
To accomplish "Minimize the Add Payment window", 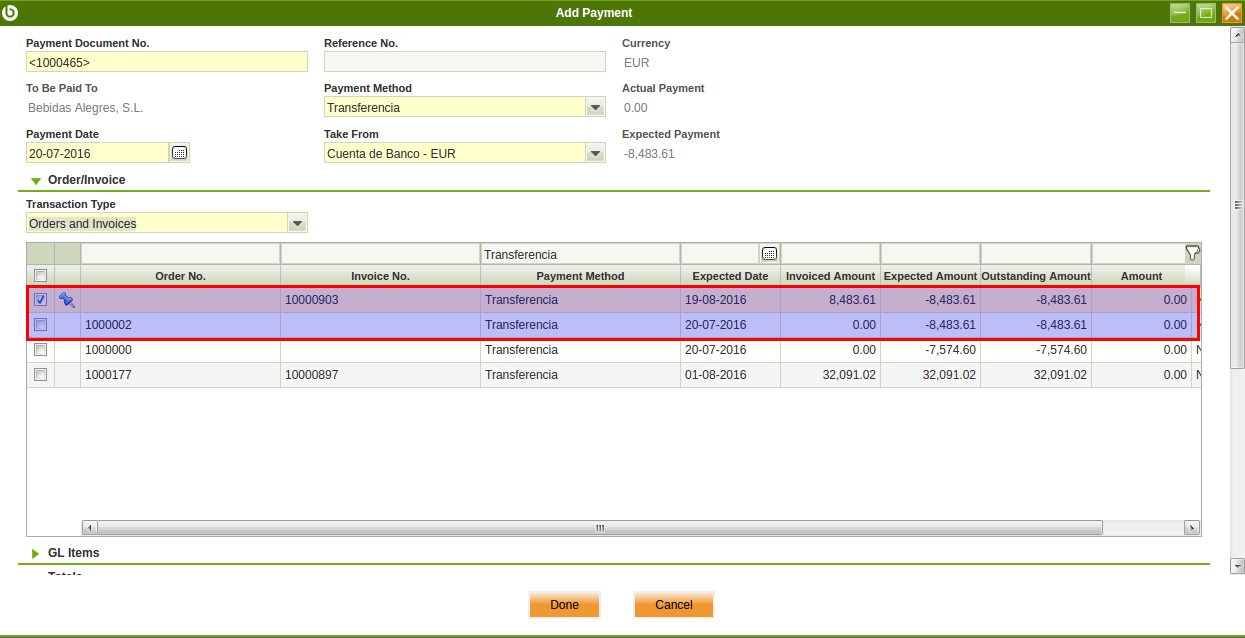I will [x=1180, y=13].
